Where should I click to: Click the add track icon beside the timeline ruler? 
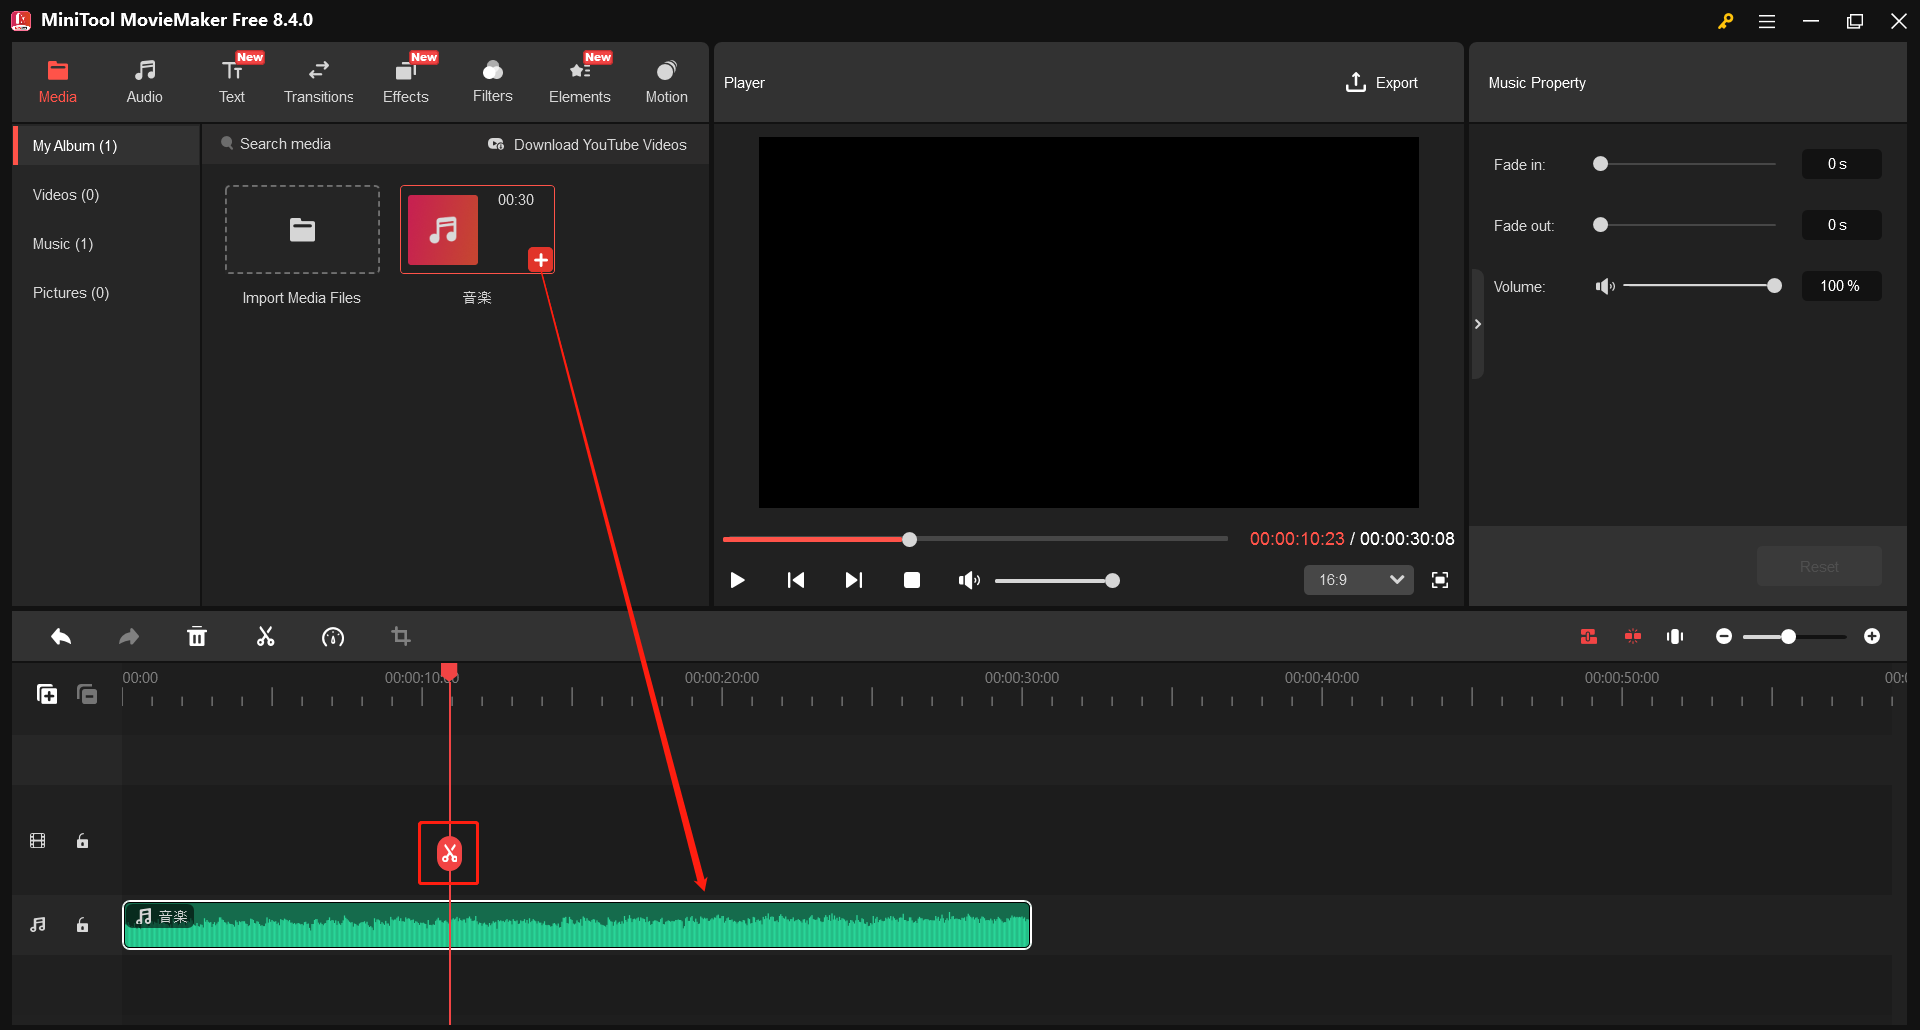[46, 694]
